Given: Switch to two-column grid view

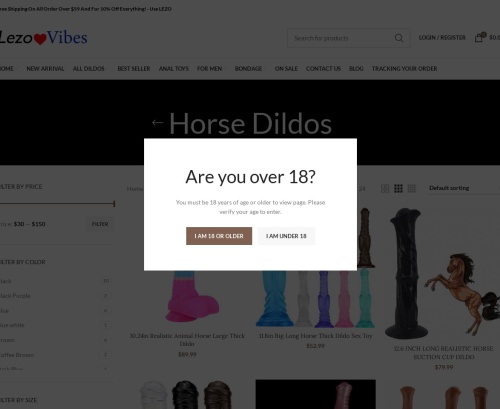Looking at the screenshot, I should (x=385, y=189).
